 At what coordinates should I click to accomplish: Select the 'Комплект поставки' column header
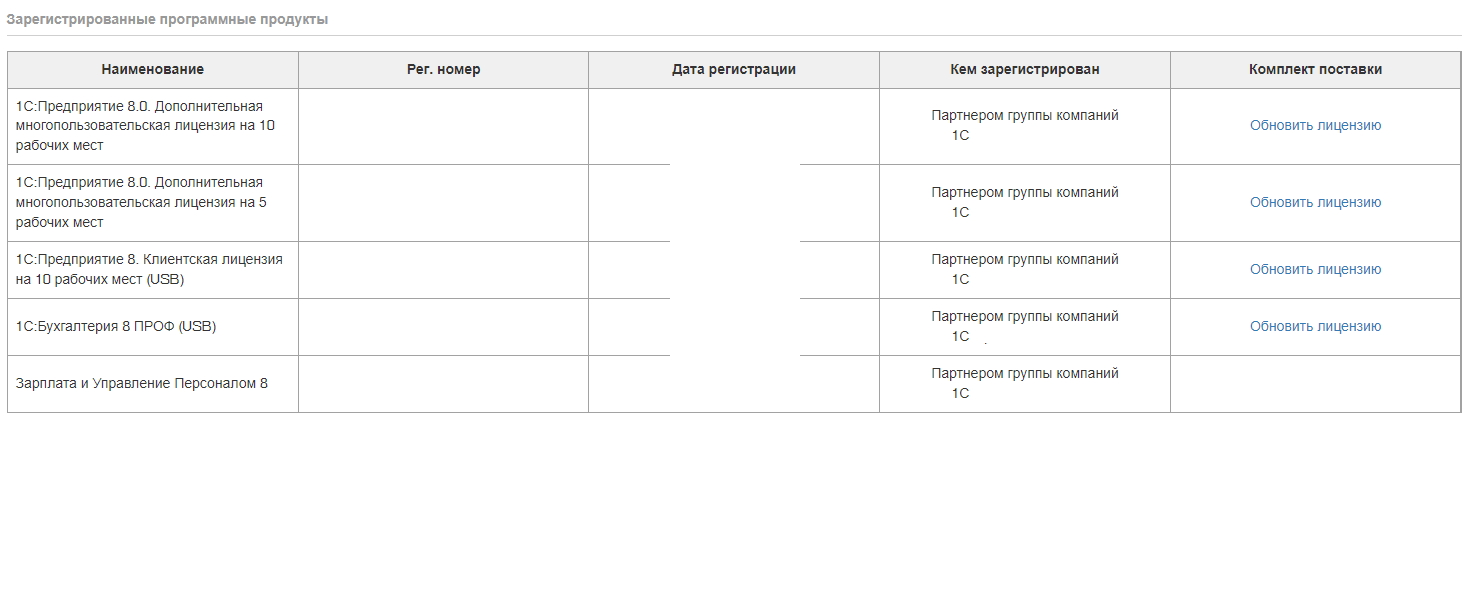click(1315, 70)
